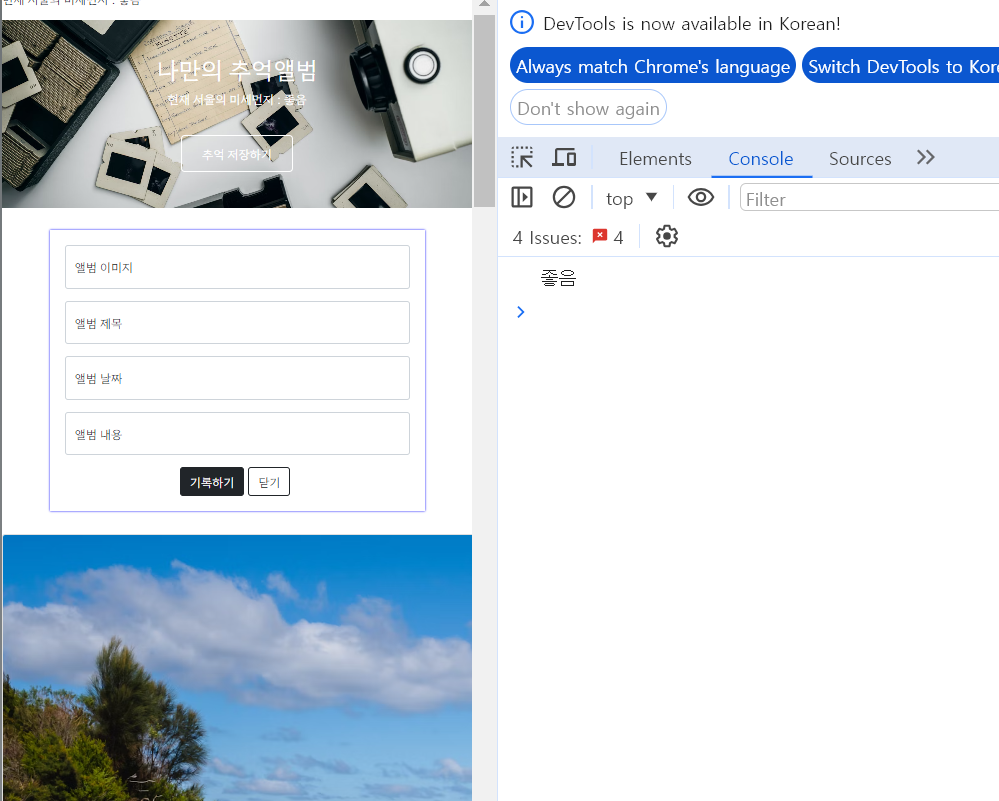
Task: Click the console Filter input field
Action: (869, 198)
